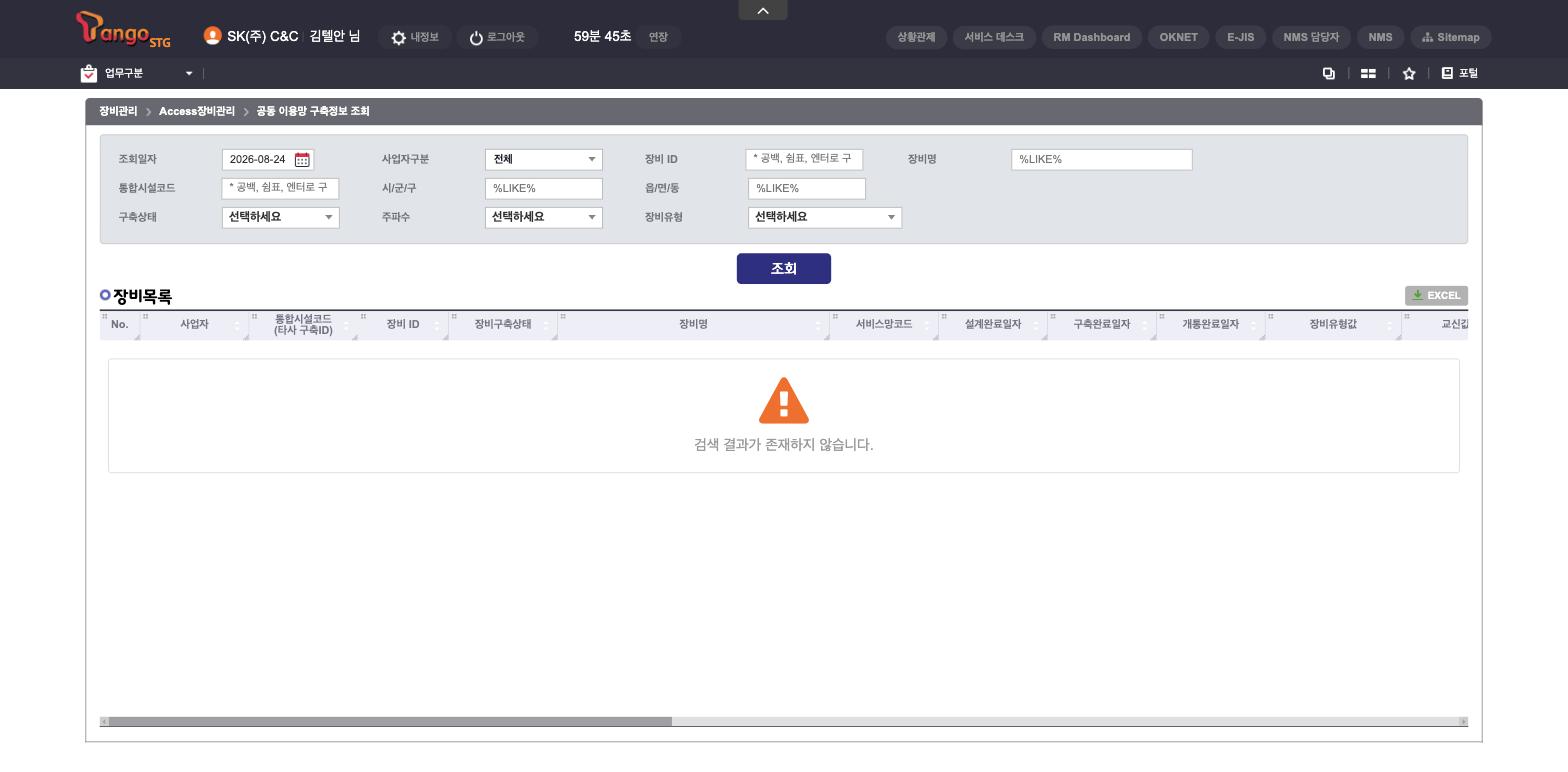Export list with EXCEL button

point(1436,296)
